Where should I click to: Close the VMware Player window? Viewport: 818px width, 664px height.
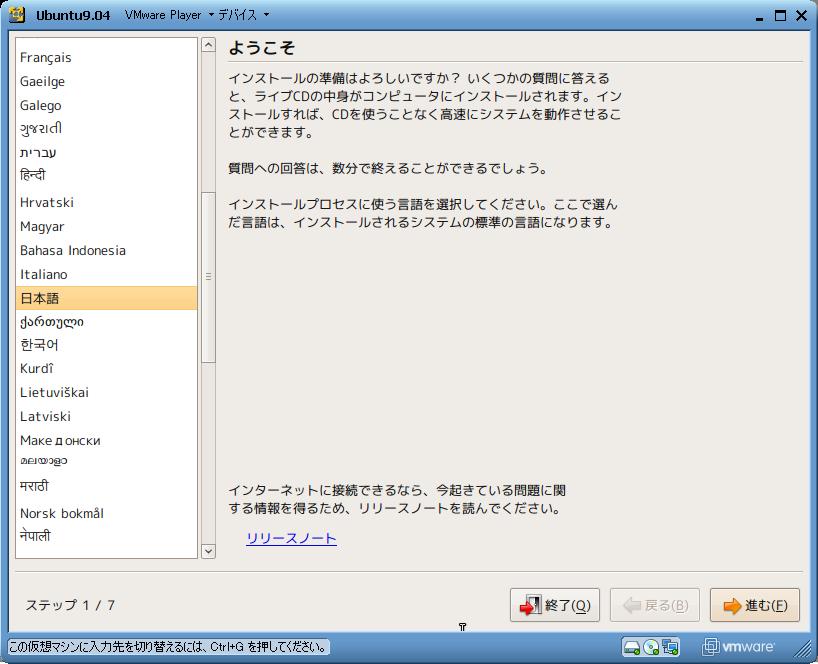[x=802, y=16]
